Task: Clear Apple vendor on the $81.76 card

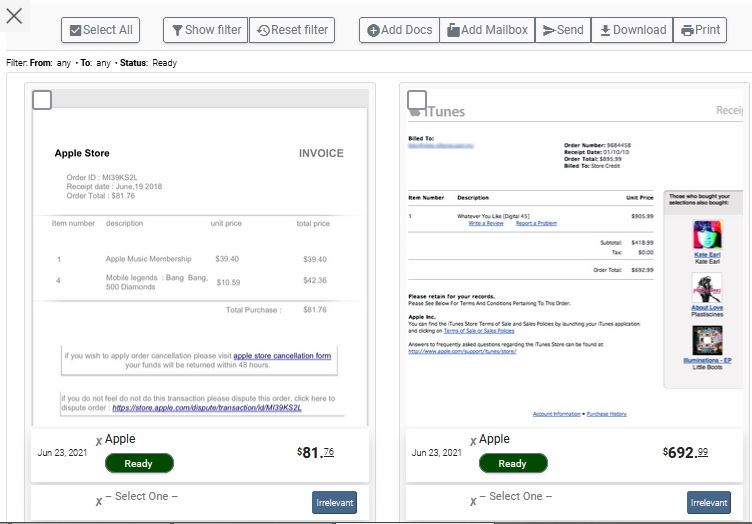Action: (x=99, y=442)
